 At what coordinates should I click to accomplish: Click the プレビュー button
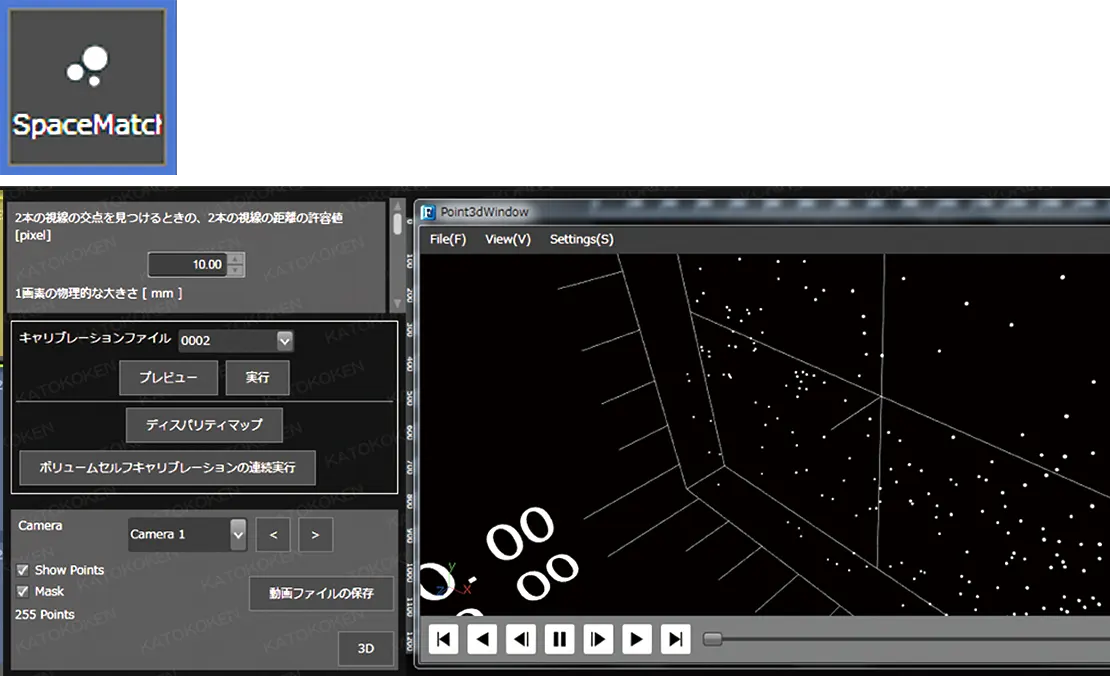click(168, 377)
